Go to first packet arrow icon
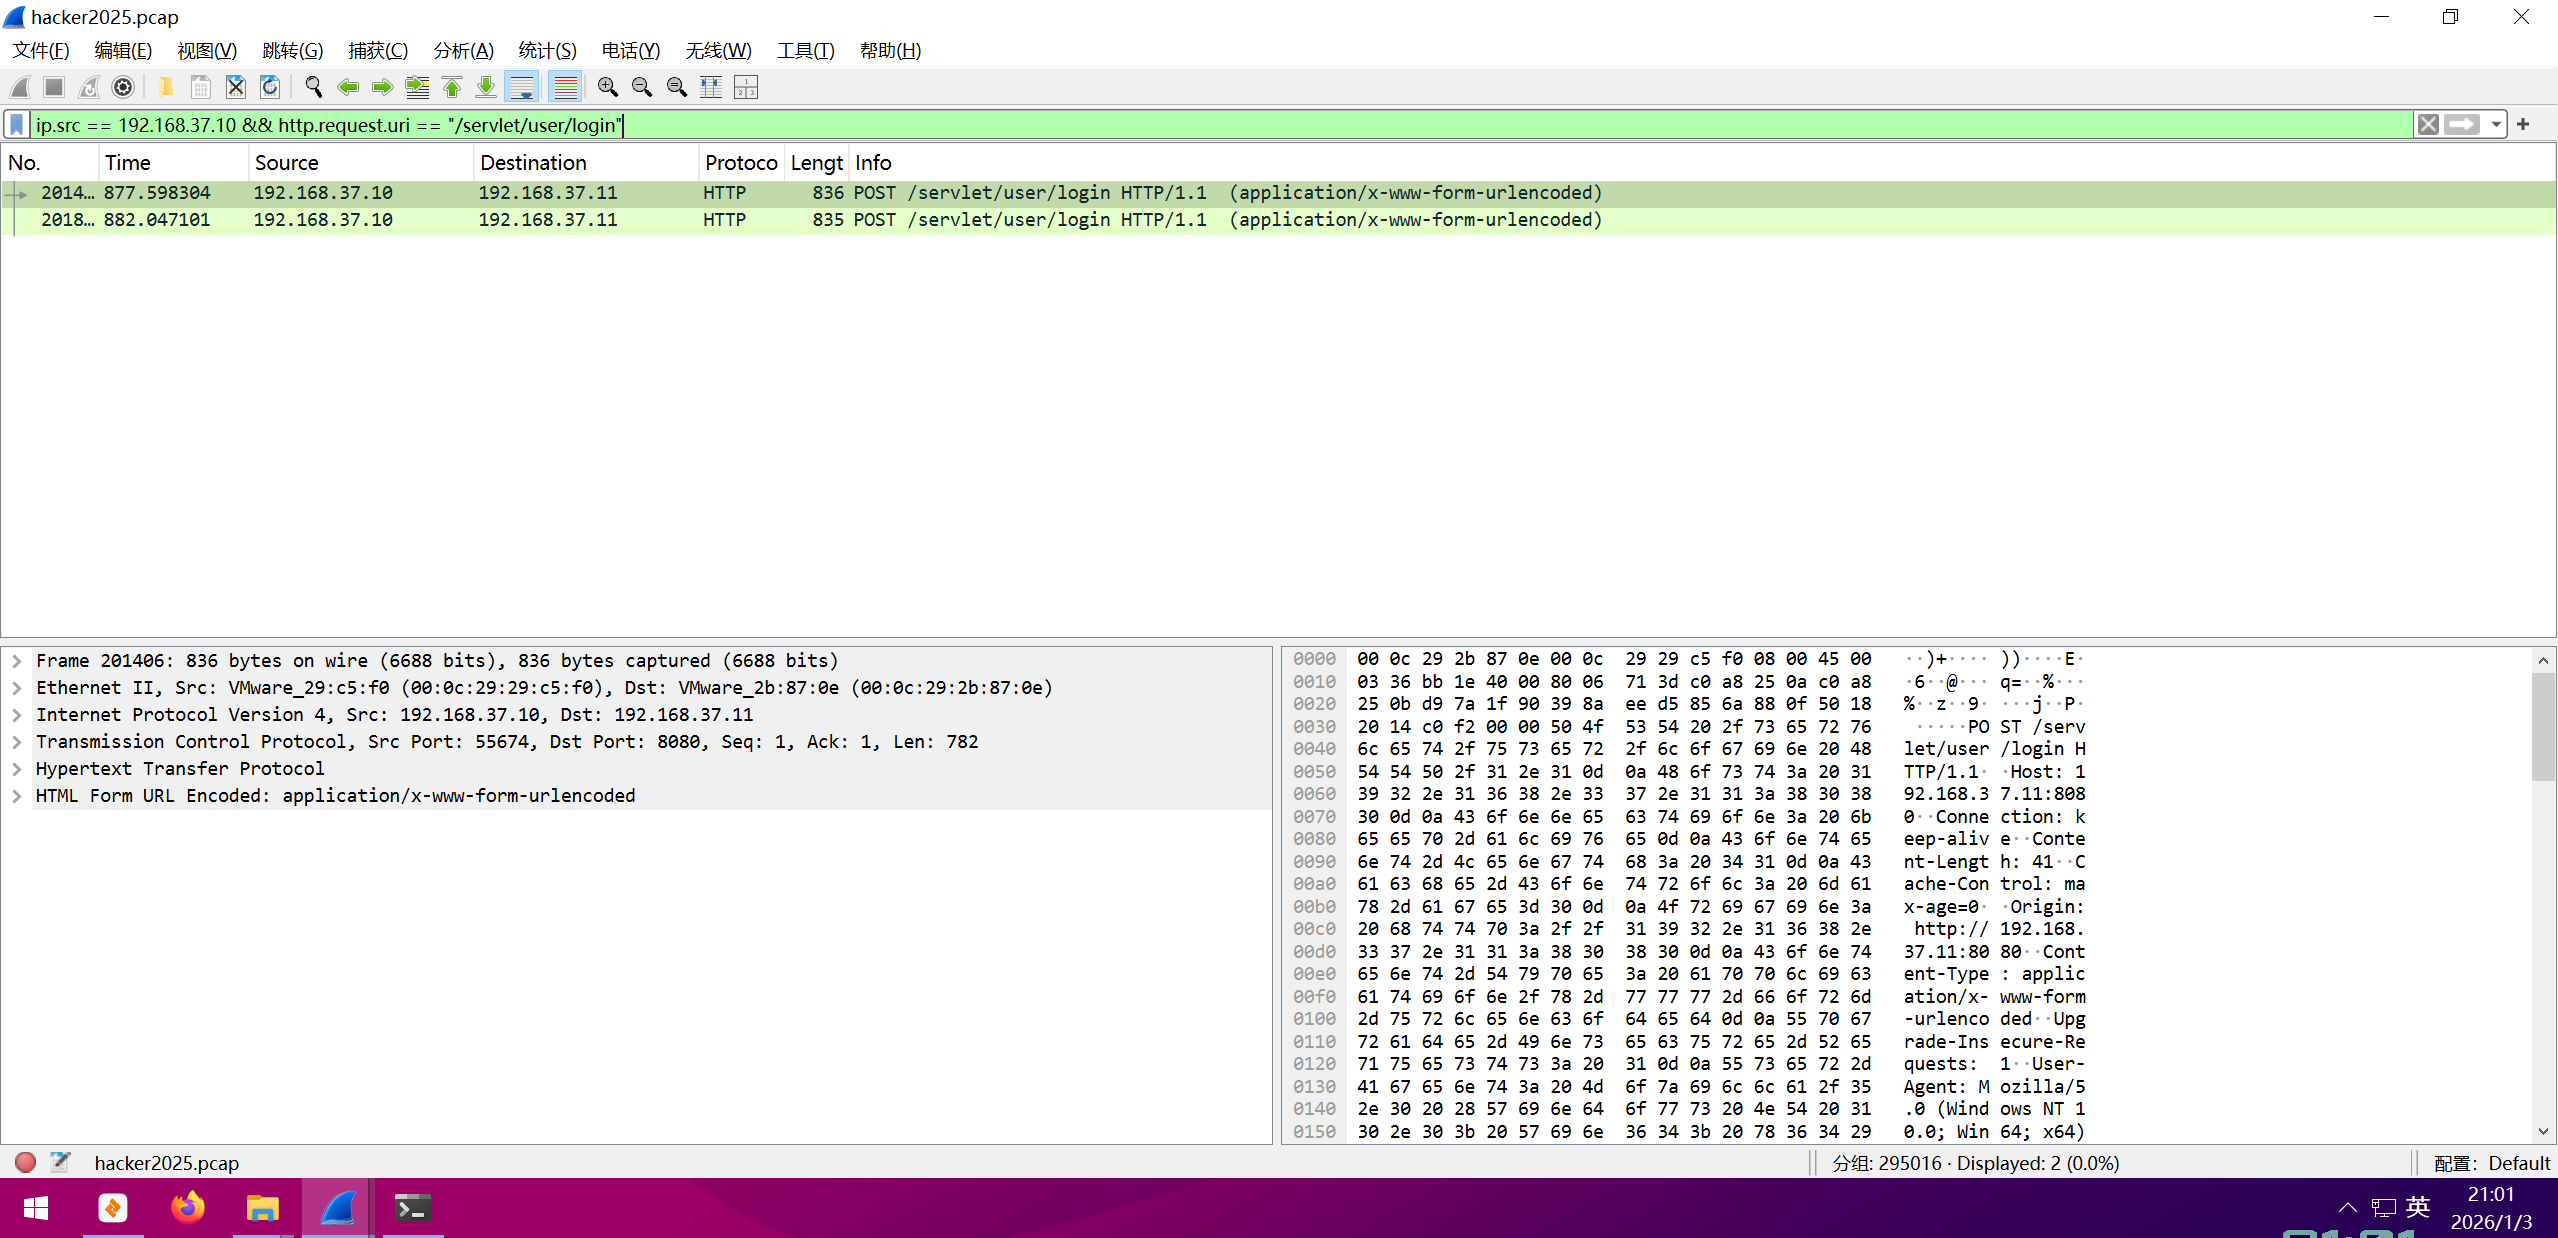 tap(452, 87)
